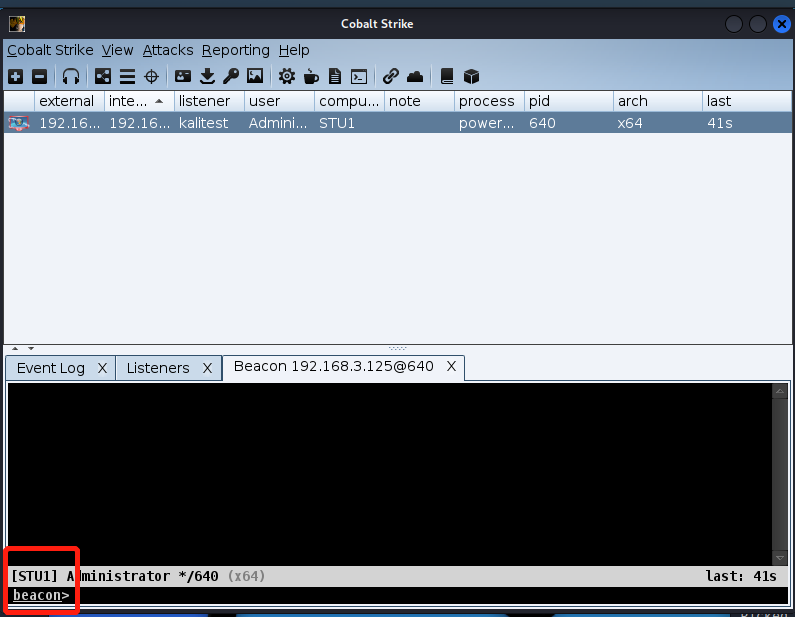Sort sessions by last column
Image resolution: width=795 pixels, height=617 pixels.
pyautogui.click(x=747, y=101)
